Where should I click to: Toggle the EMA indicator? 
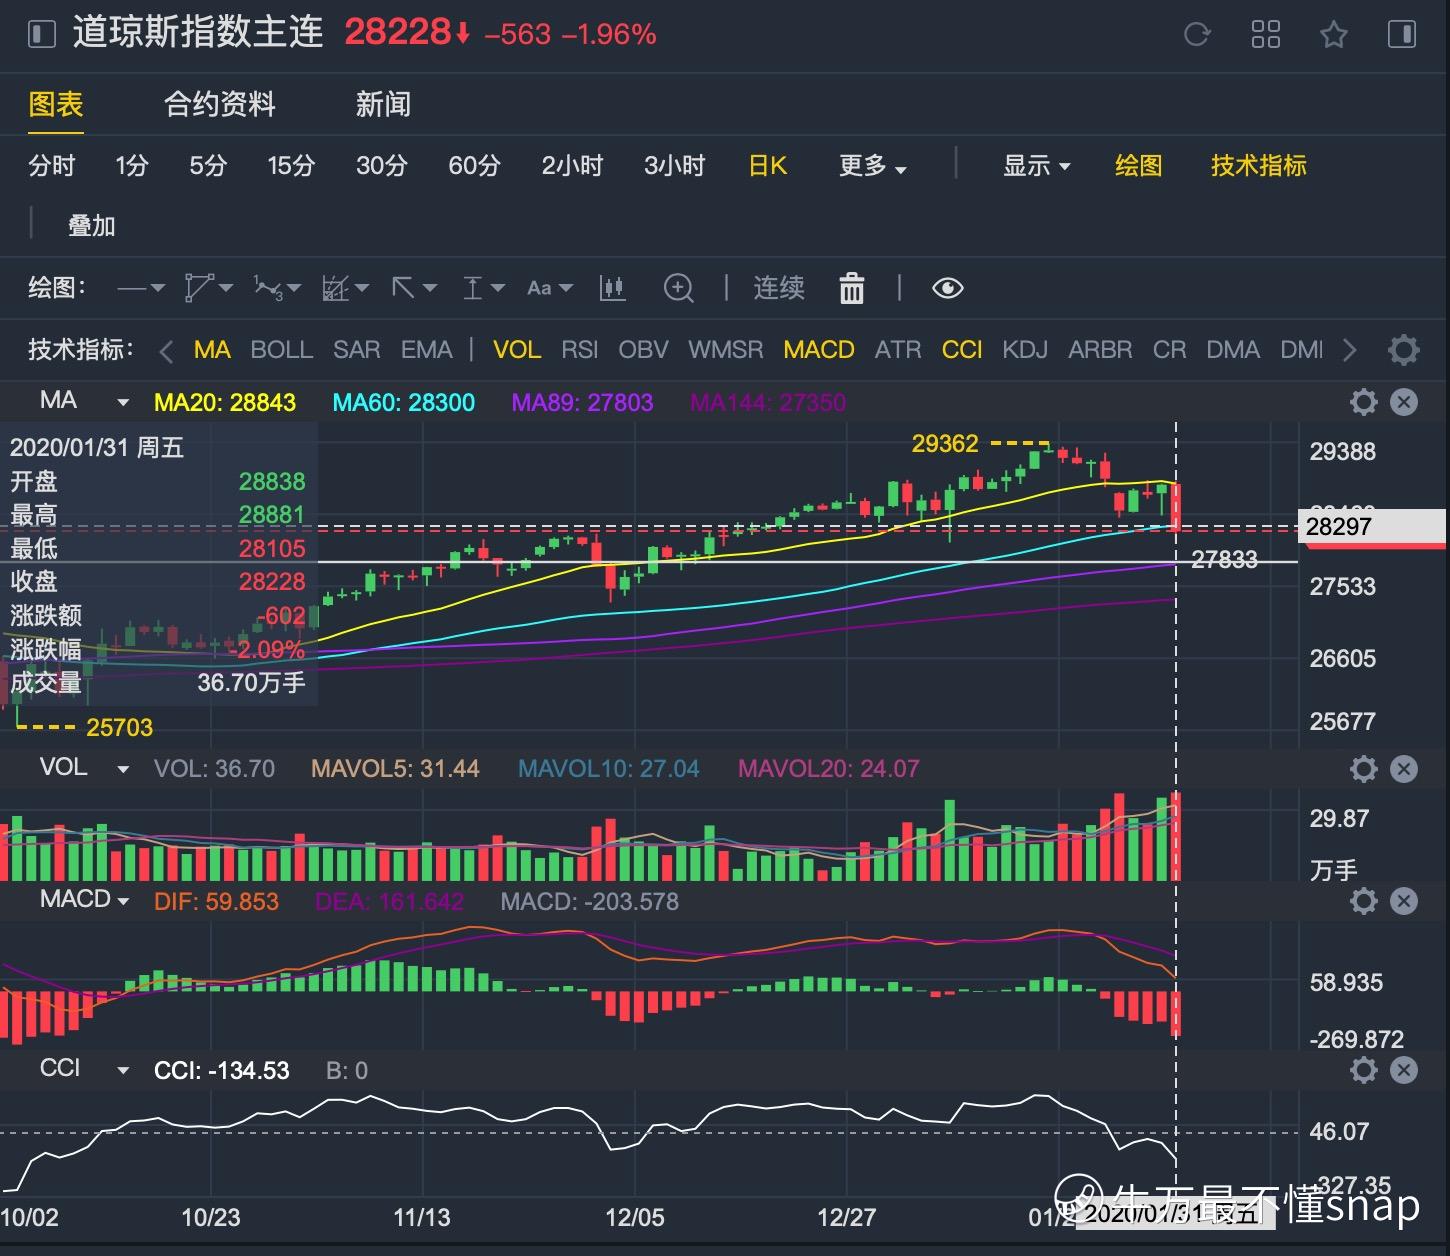coord(426,350)
